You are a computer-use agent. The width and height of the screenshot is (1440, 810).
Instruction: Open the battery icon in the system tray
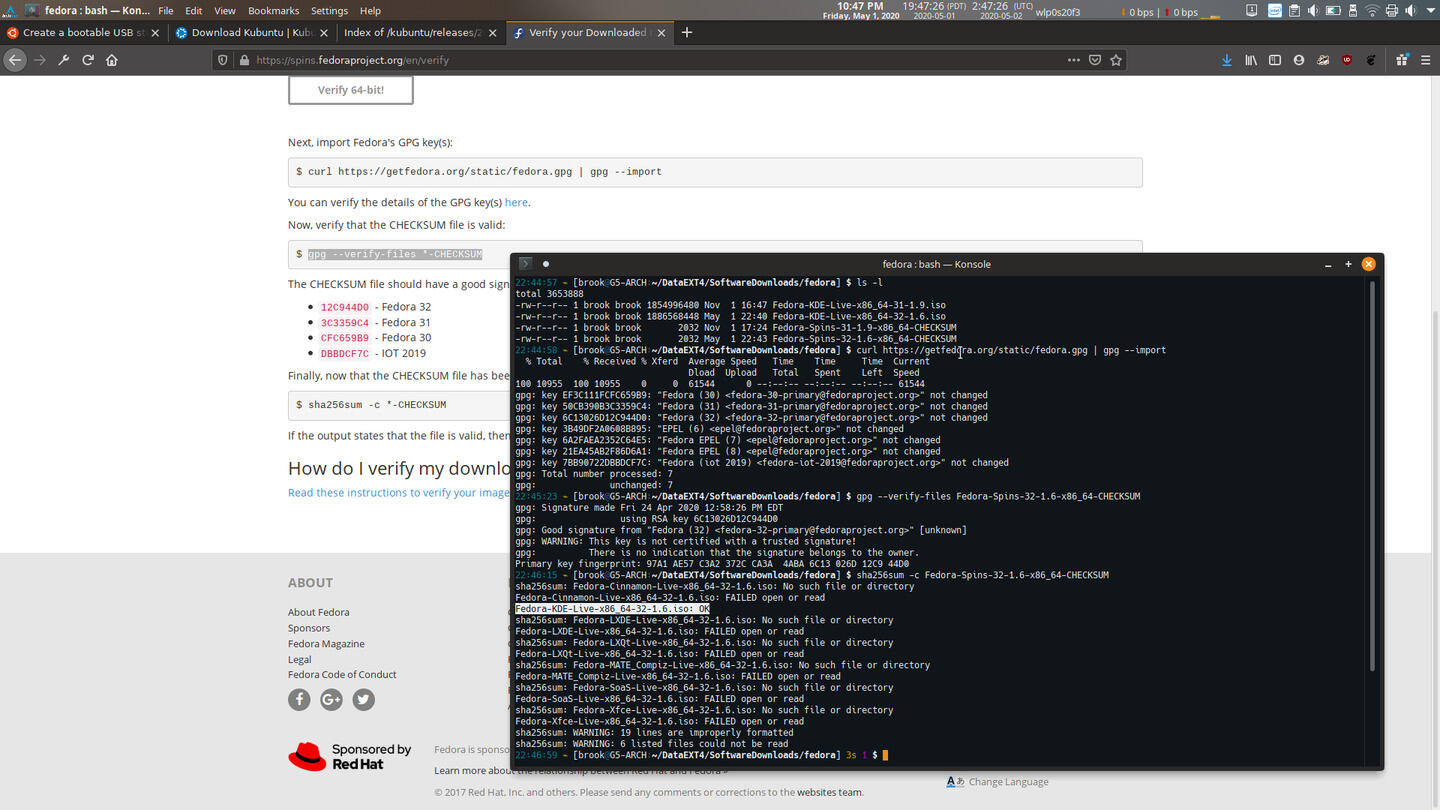pyautogui.click(x=1332, y=10)
